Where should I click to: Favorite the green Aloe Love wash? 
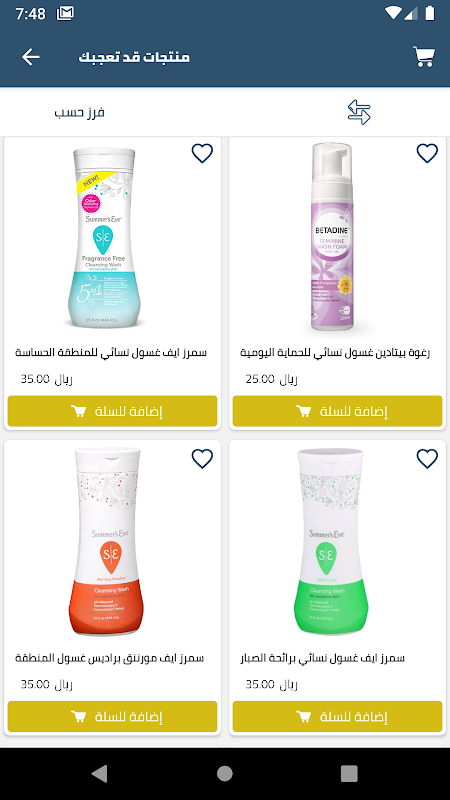point(427,459)
